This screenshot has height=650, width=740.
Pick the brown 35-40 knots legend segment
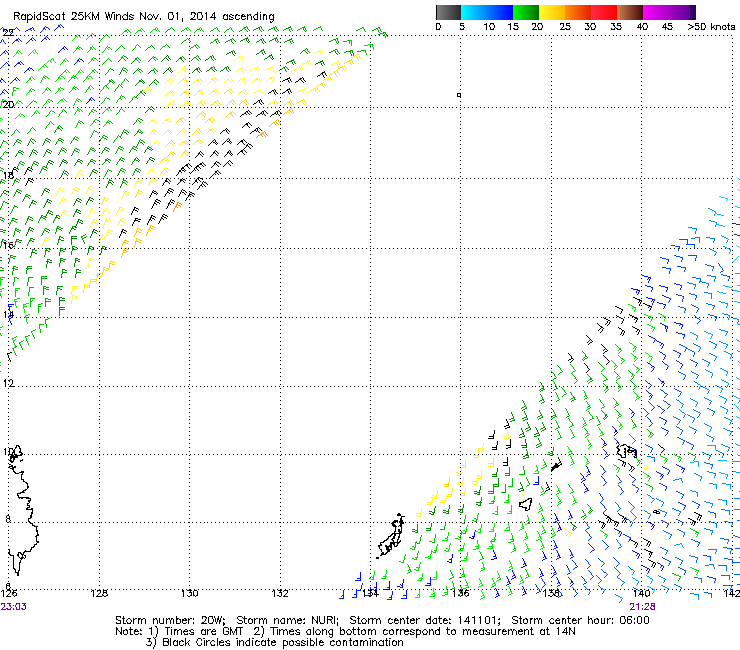pos(630,12)
